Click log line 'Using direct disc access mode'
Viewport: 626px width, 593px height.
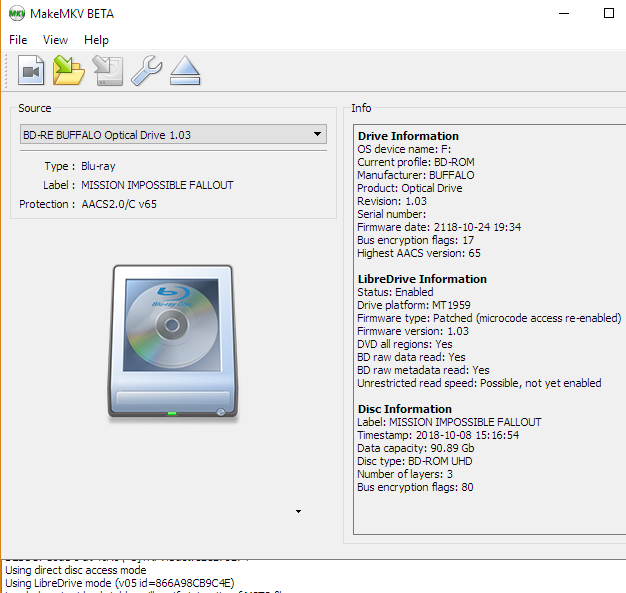point(76,570)
